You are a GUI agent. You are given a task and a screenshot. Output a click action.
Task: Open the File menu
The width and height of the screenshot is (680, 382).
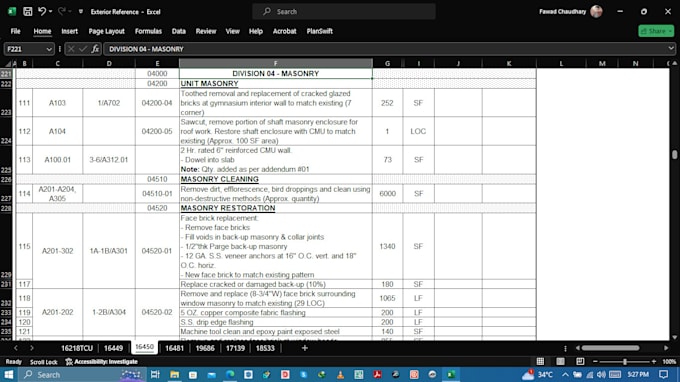(x=16, y=31)
